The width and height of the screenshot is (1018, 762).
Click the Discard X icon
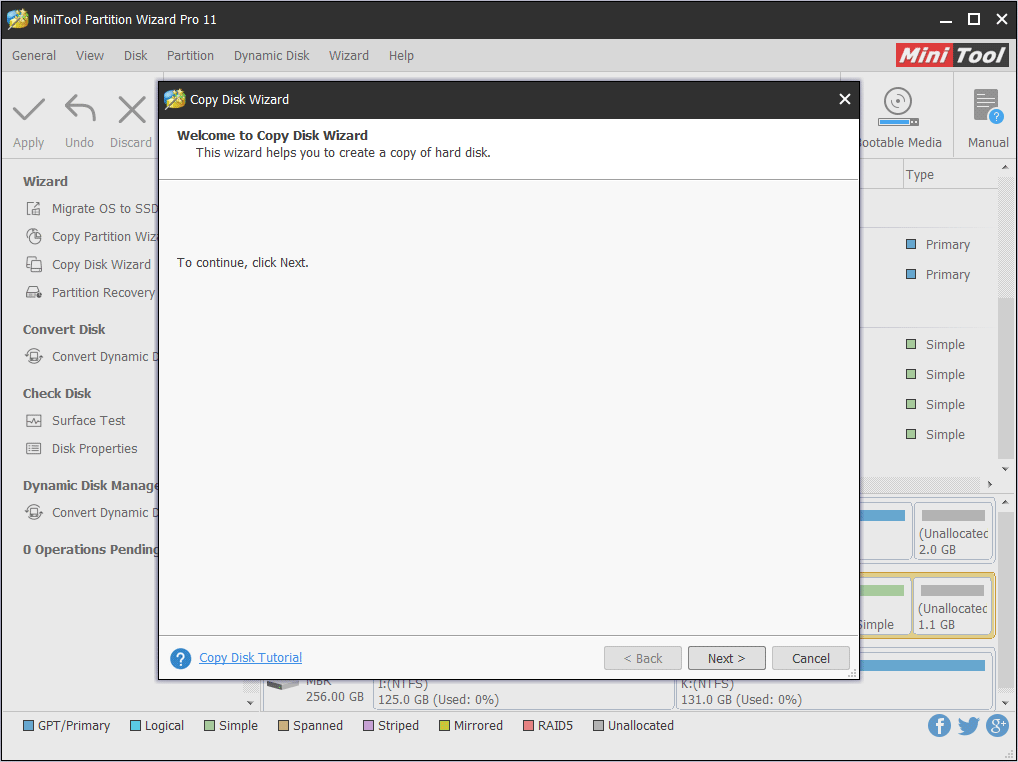click(x=132, y=110)
